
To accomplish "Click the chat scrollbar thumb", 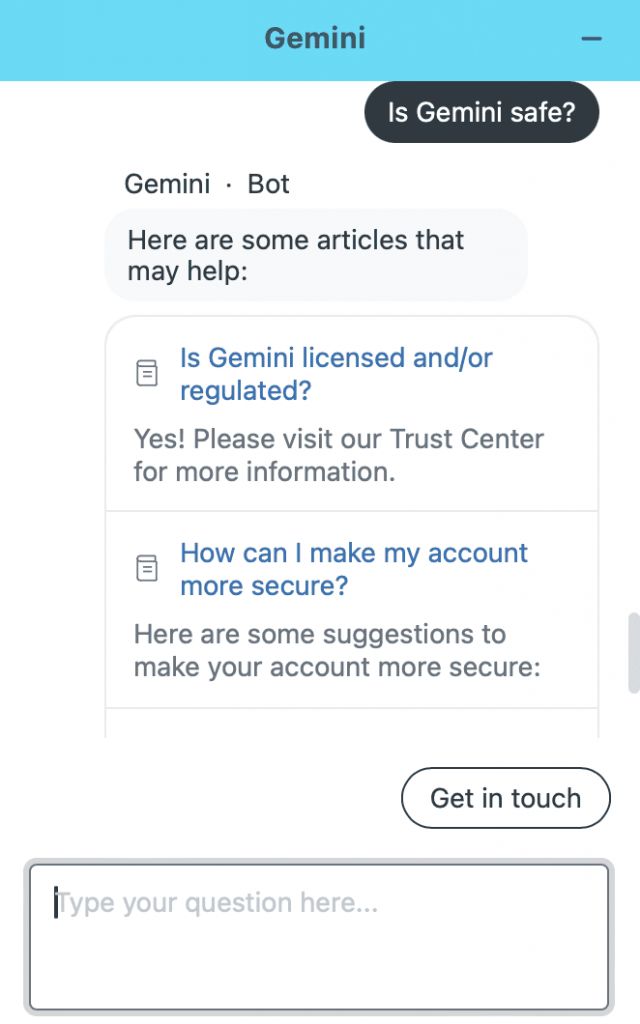I will click(633, 652).
